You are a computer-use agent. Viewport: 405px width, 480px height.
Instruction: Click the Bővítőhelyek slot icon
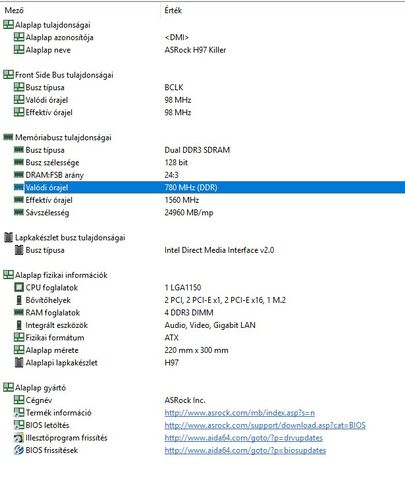(19, 300)
